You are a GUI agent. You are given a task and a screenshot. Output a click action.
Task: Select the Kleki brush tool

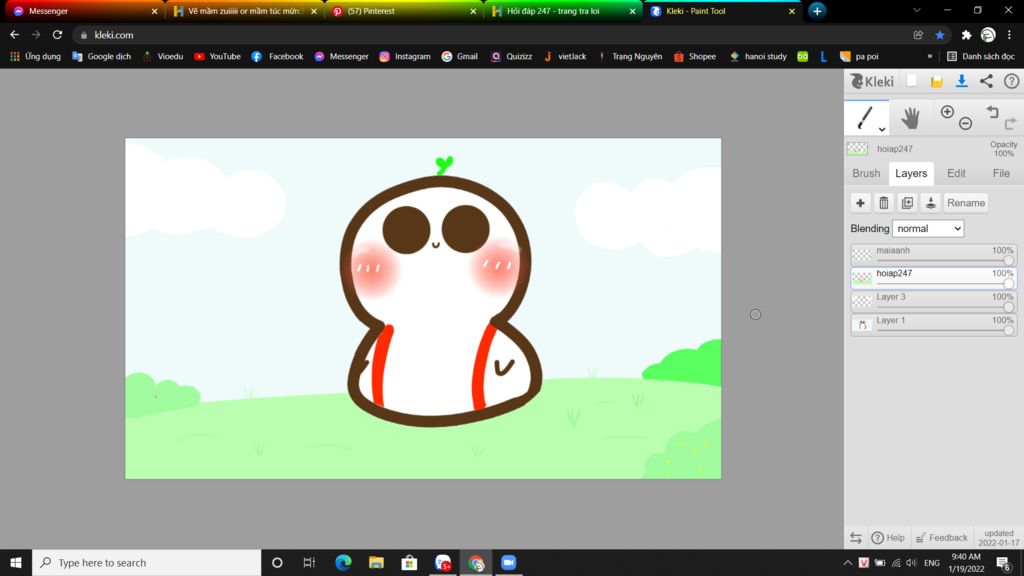coord(865,118)
